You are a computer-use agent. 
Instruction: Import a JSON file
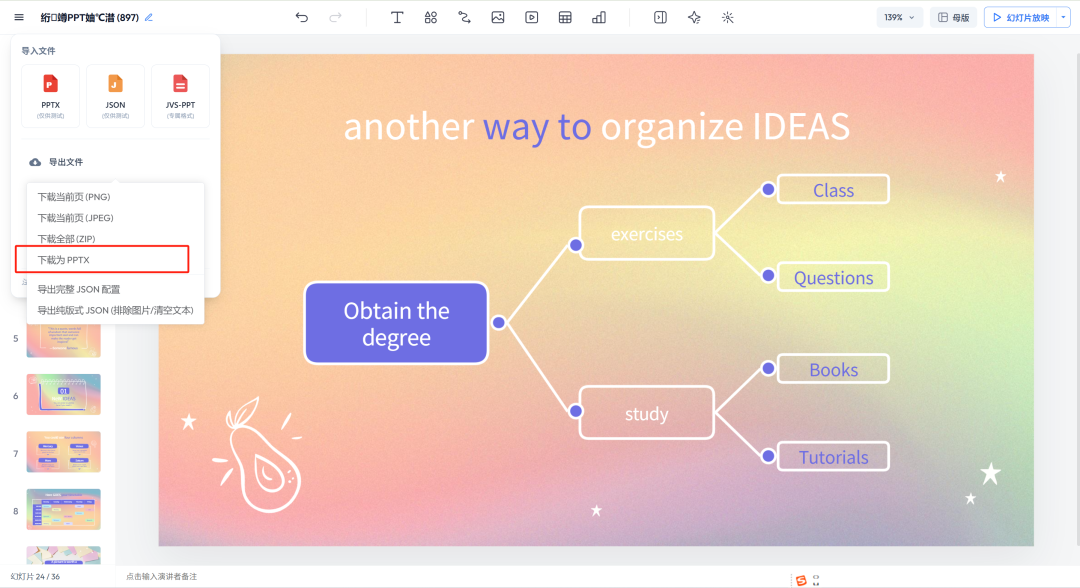(x=115, y=96)
